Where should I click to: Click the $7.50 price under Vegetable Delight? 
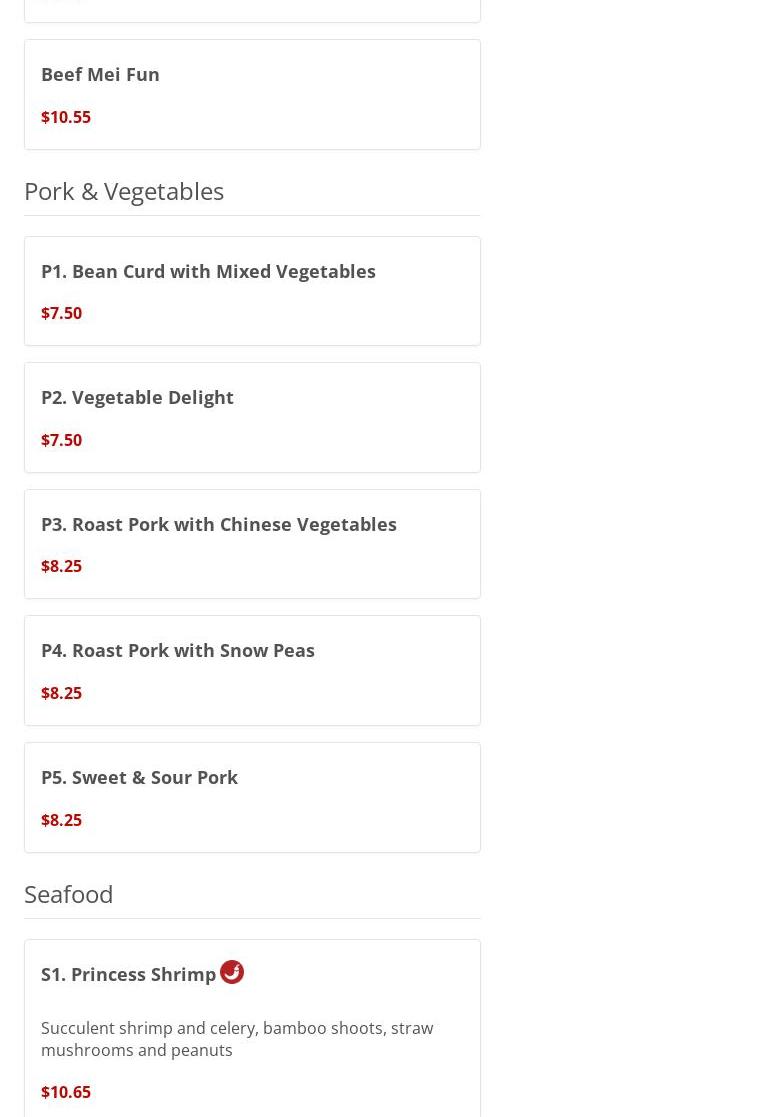(x=61, y=440)
